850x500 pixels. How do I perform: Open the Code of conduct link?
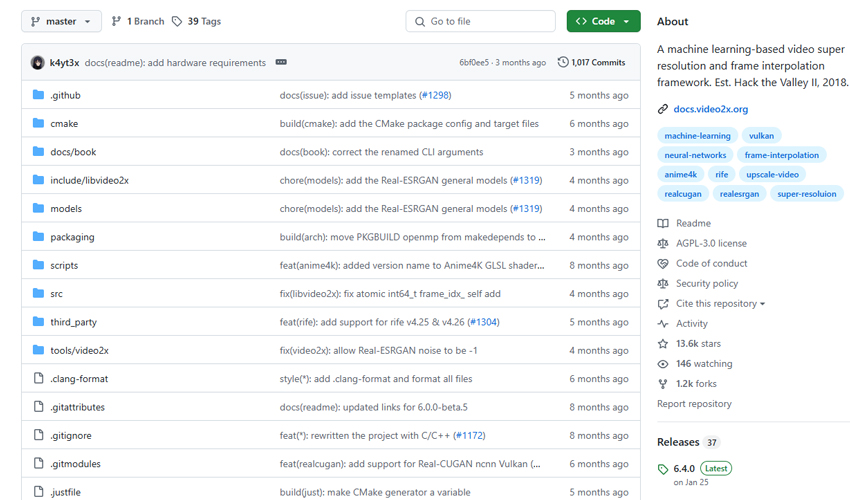coord(711,264)
